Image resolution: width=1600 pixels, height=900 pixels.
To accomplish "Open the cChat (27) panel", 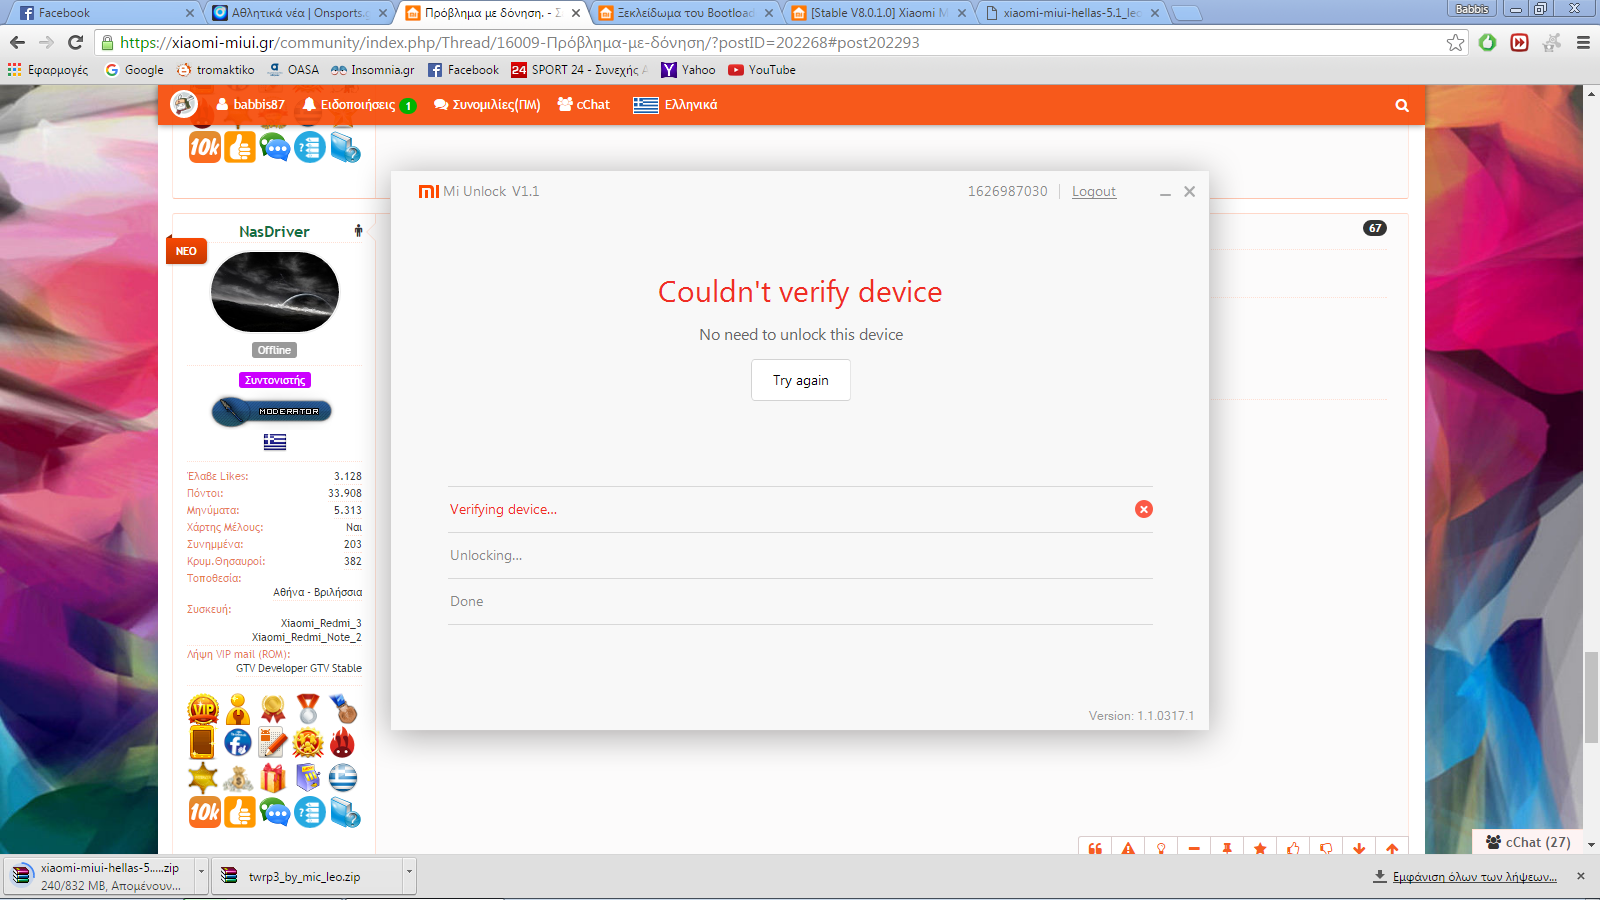I will click(x=1528, y=842).
